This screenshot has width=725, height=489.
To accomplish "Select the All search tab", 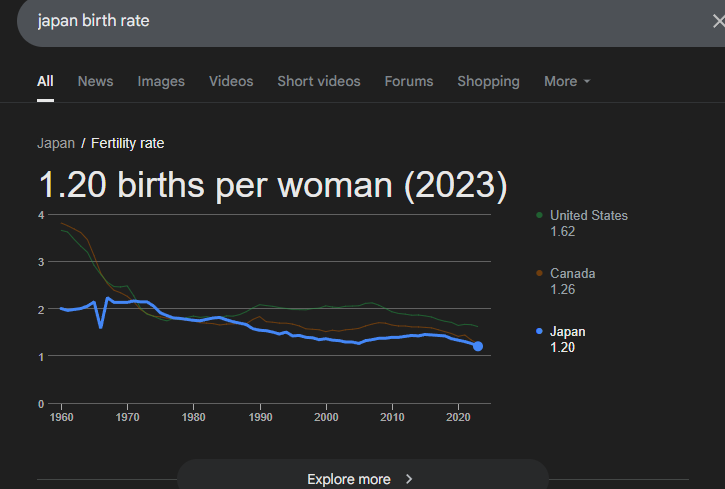I will 45,81.
